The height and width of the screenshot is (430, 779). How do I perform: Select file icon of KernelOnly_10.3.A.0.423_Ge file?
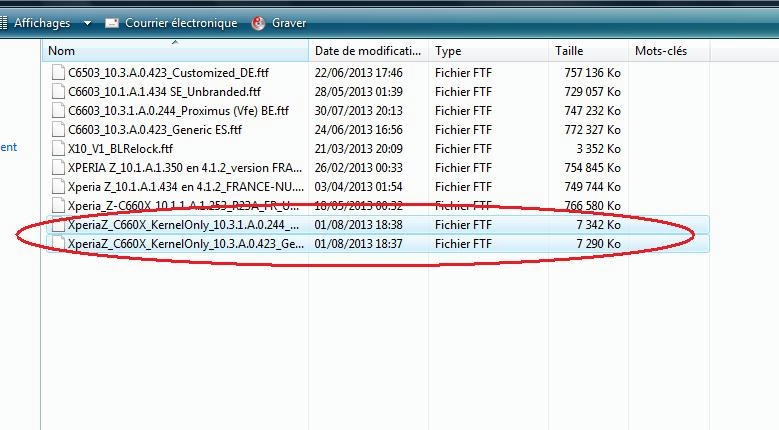pyautogui.click(x=59, y=244)
